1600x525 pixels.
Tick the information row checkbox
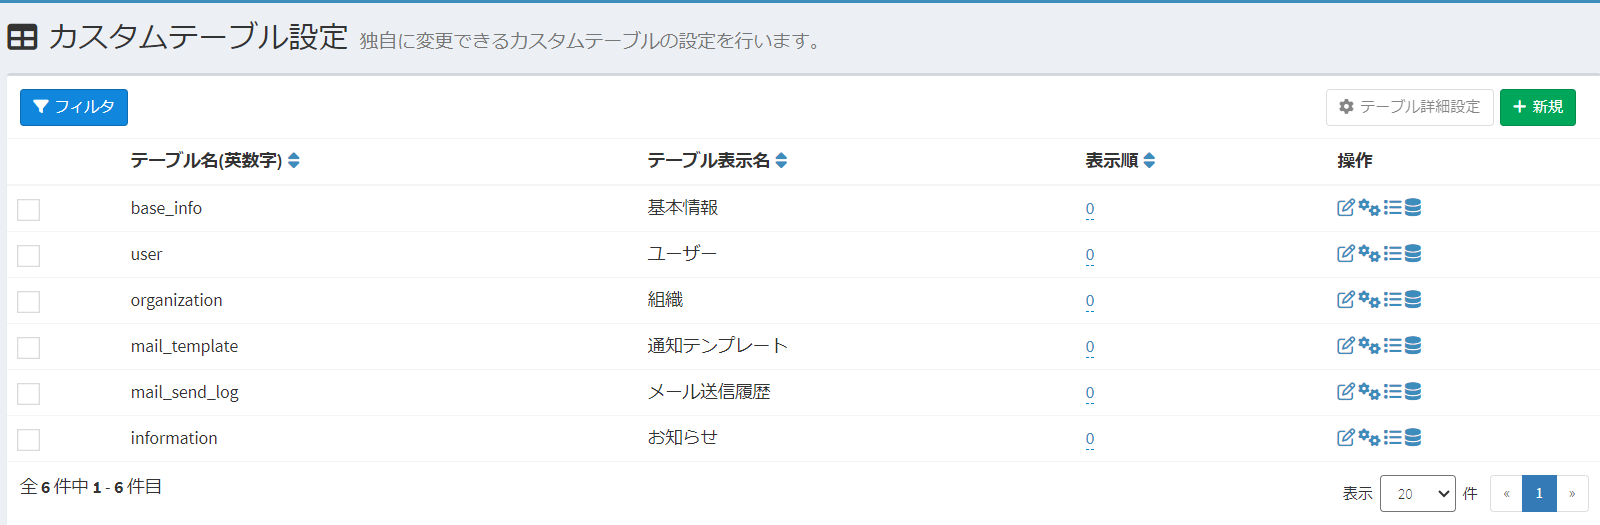[29, 439]
